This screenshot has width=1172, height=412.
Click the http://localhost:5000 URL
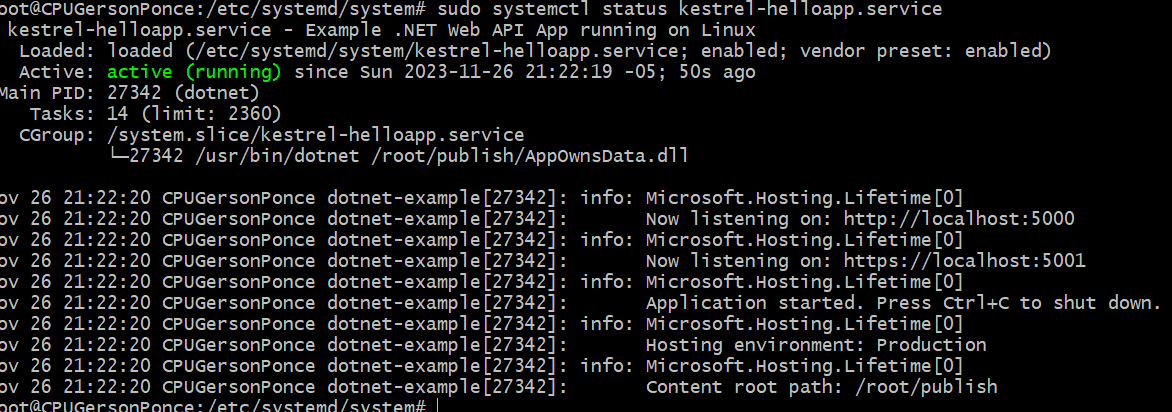pos(959,219)
